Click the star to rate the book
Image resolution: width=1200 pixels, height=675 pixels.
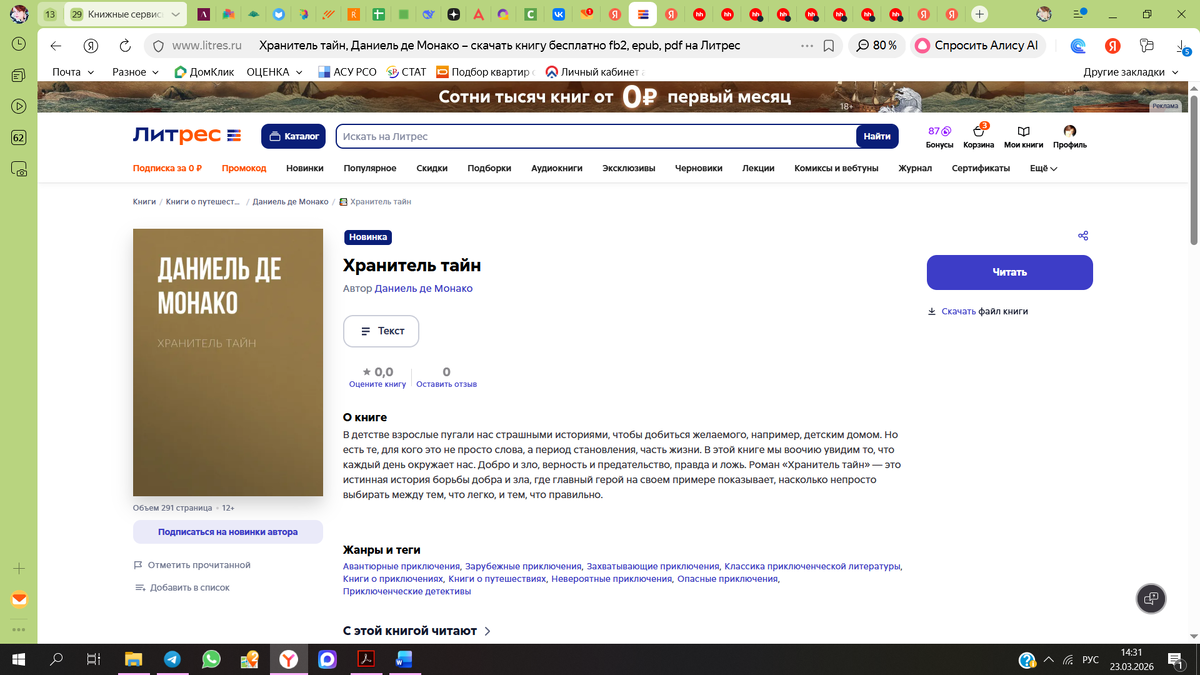coord(367,372)
